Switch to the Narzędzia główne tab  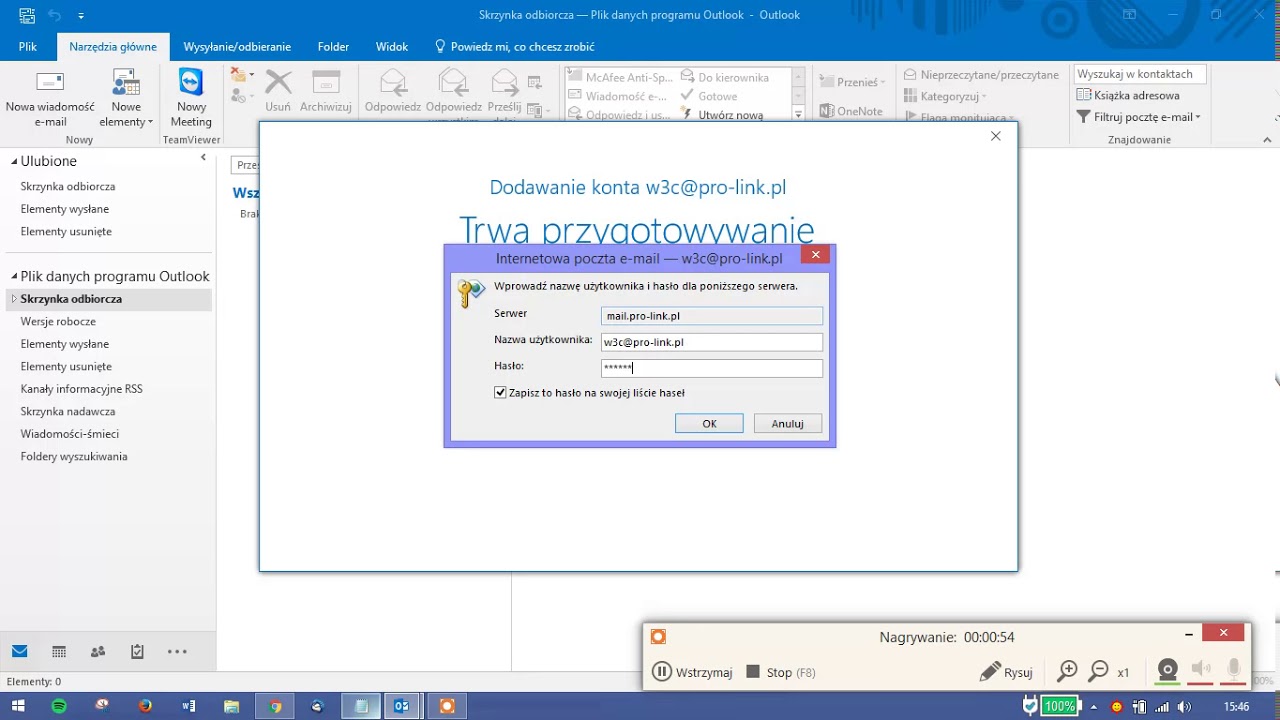[x=113, y=47]
